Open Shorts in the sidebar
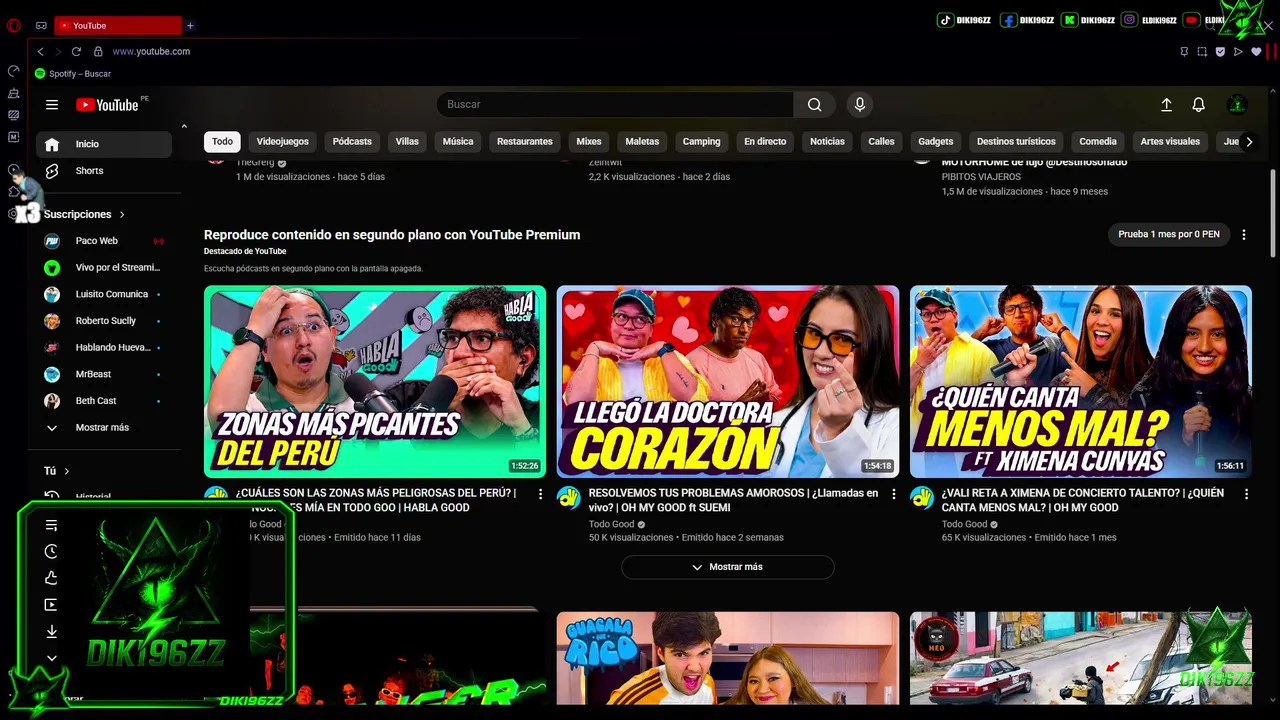 tap(104, 171)
